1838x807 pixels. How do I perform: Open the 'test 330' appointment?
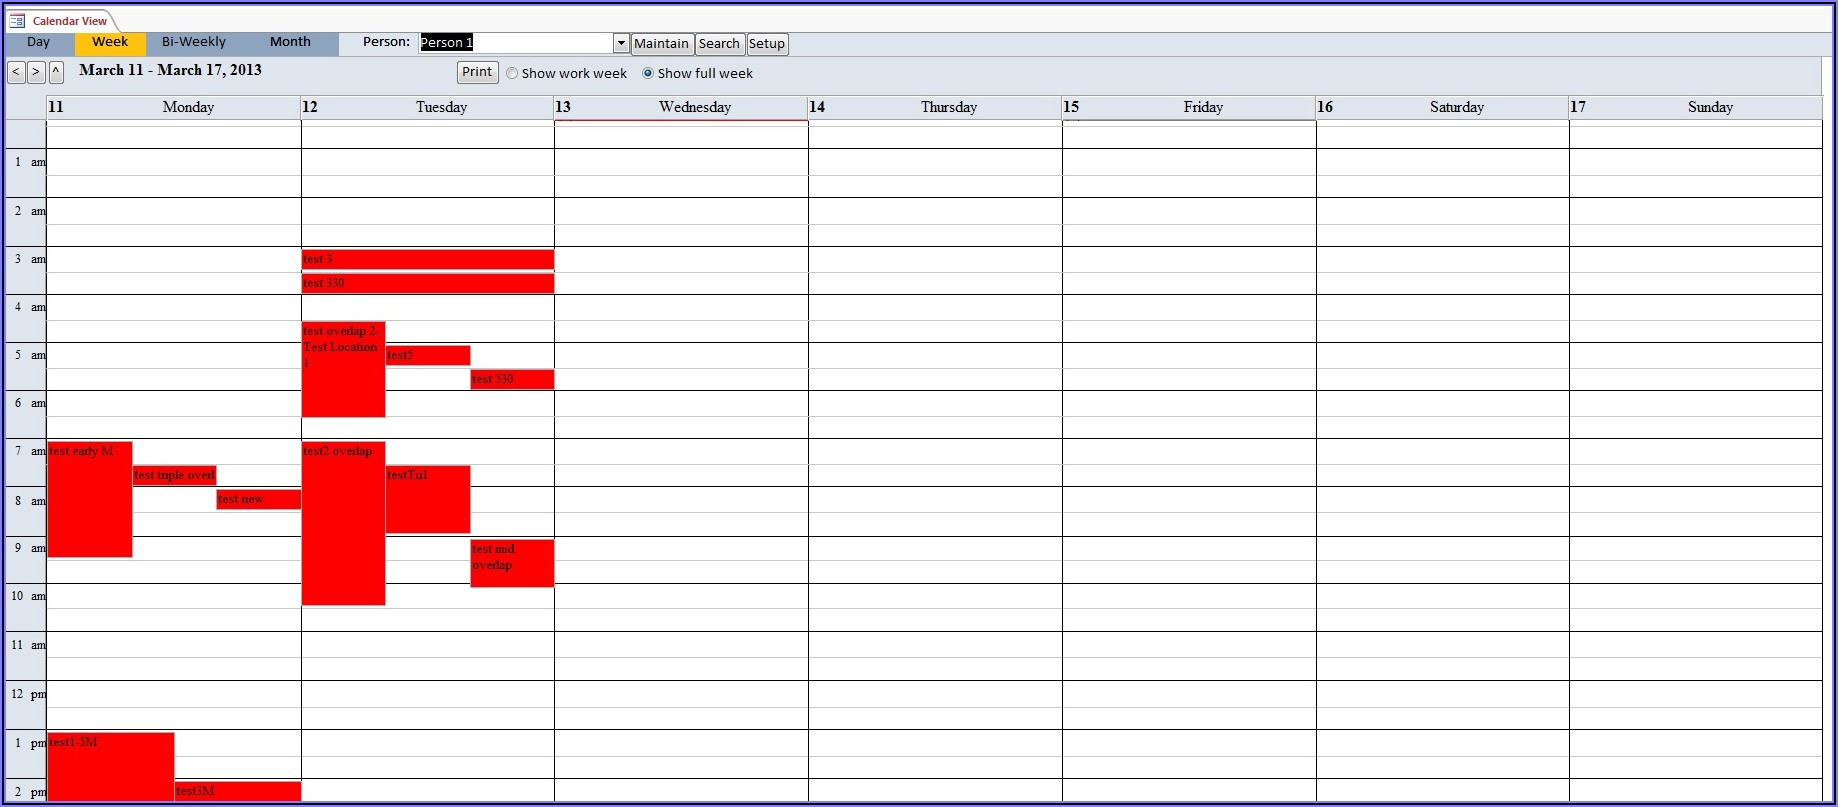[x=428, y=284]
